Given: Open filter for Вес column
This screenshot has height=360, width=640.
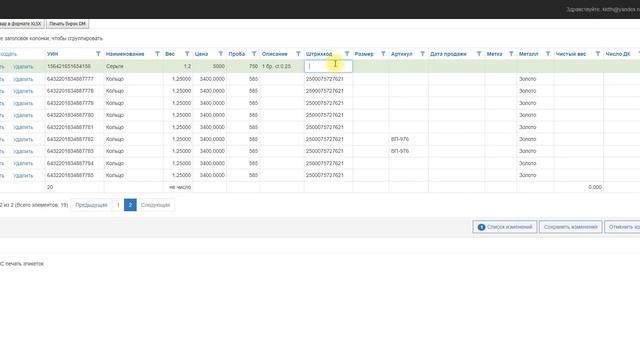Looking at the screenshot, I should tap(187, 54).
